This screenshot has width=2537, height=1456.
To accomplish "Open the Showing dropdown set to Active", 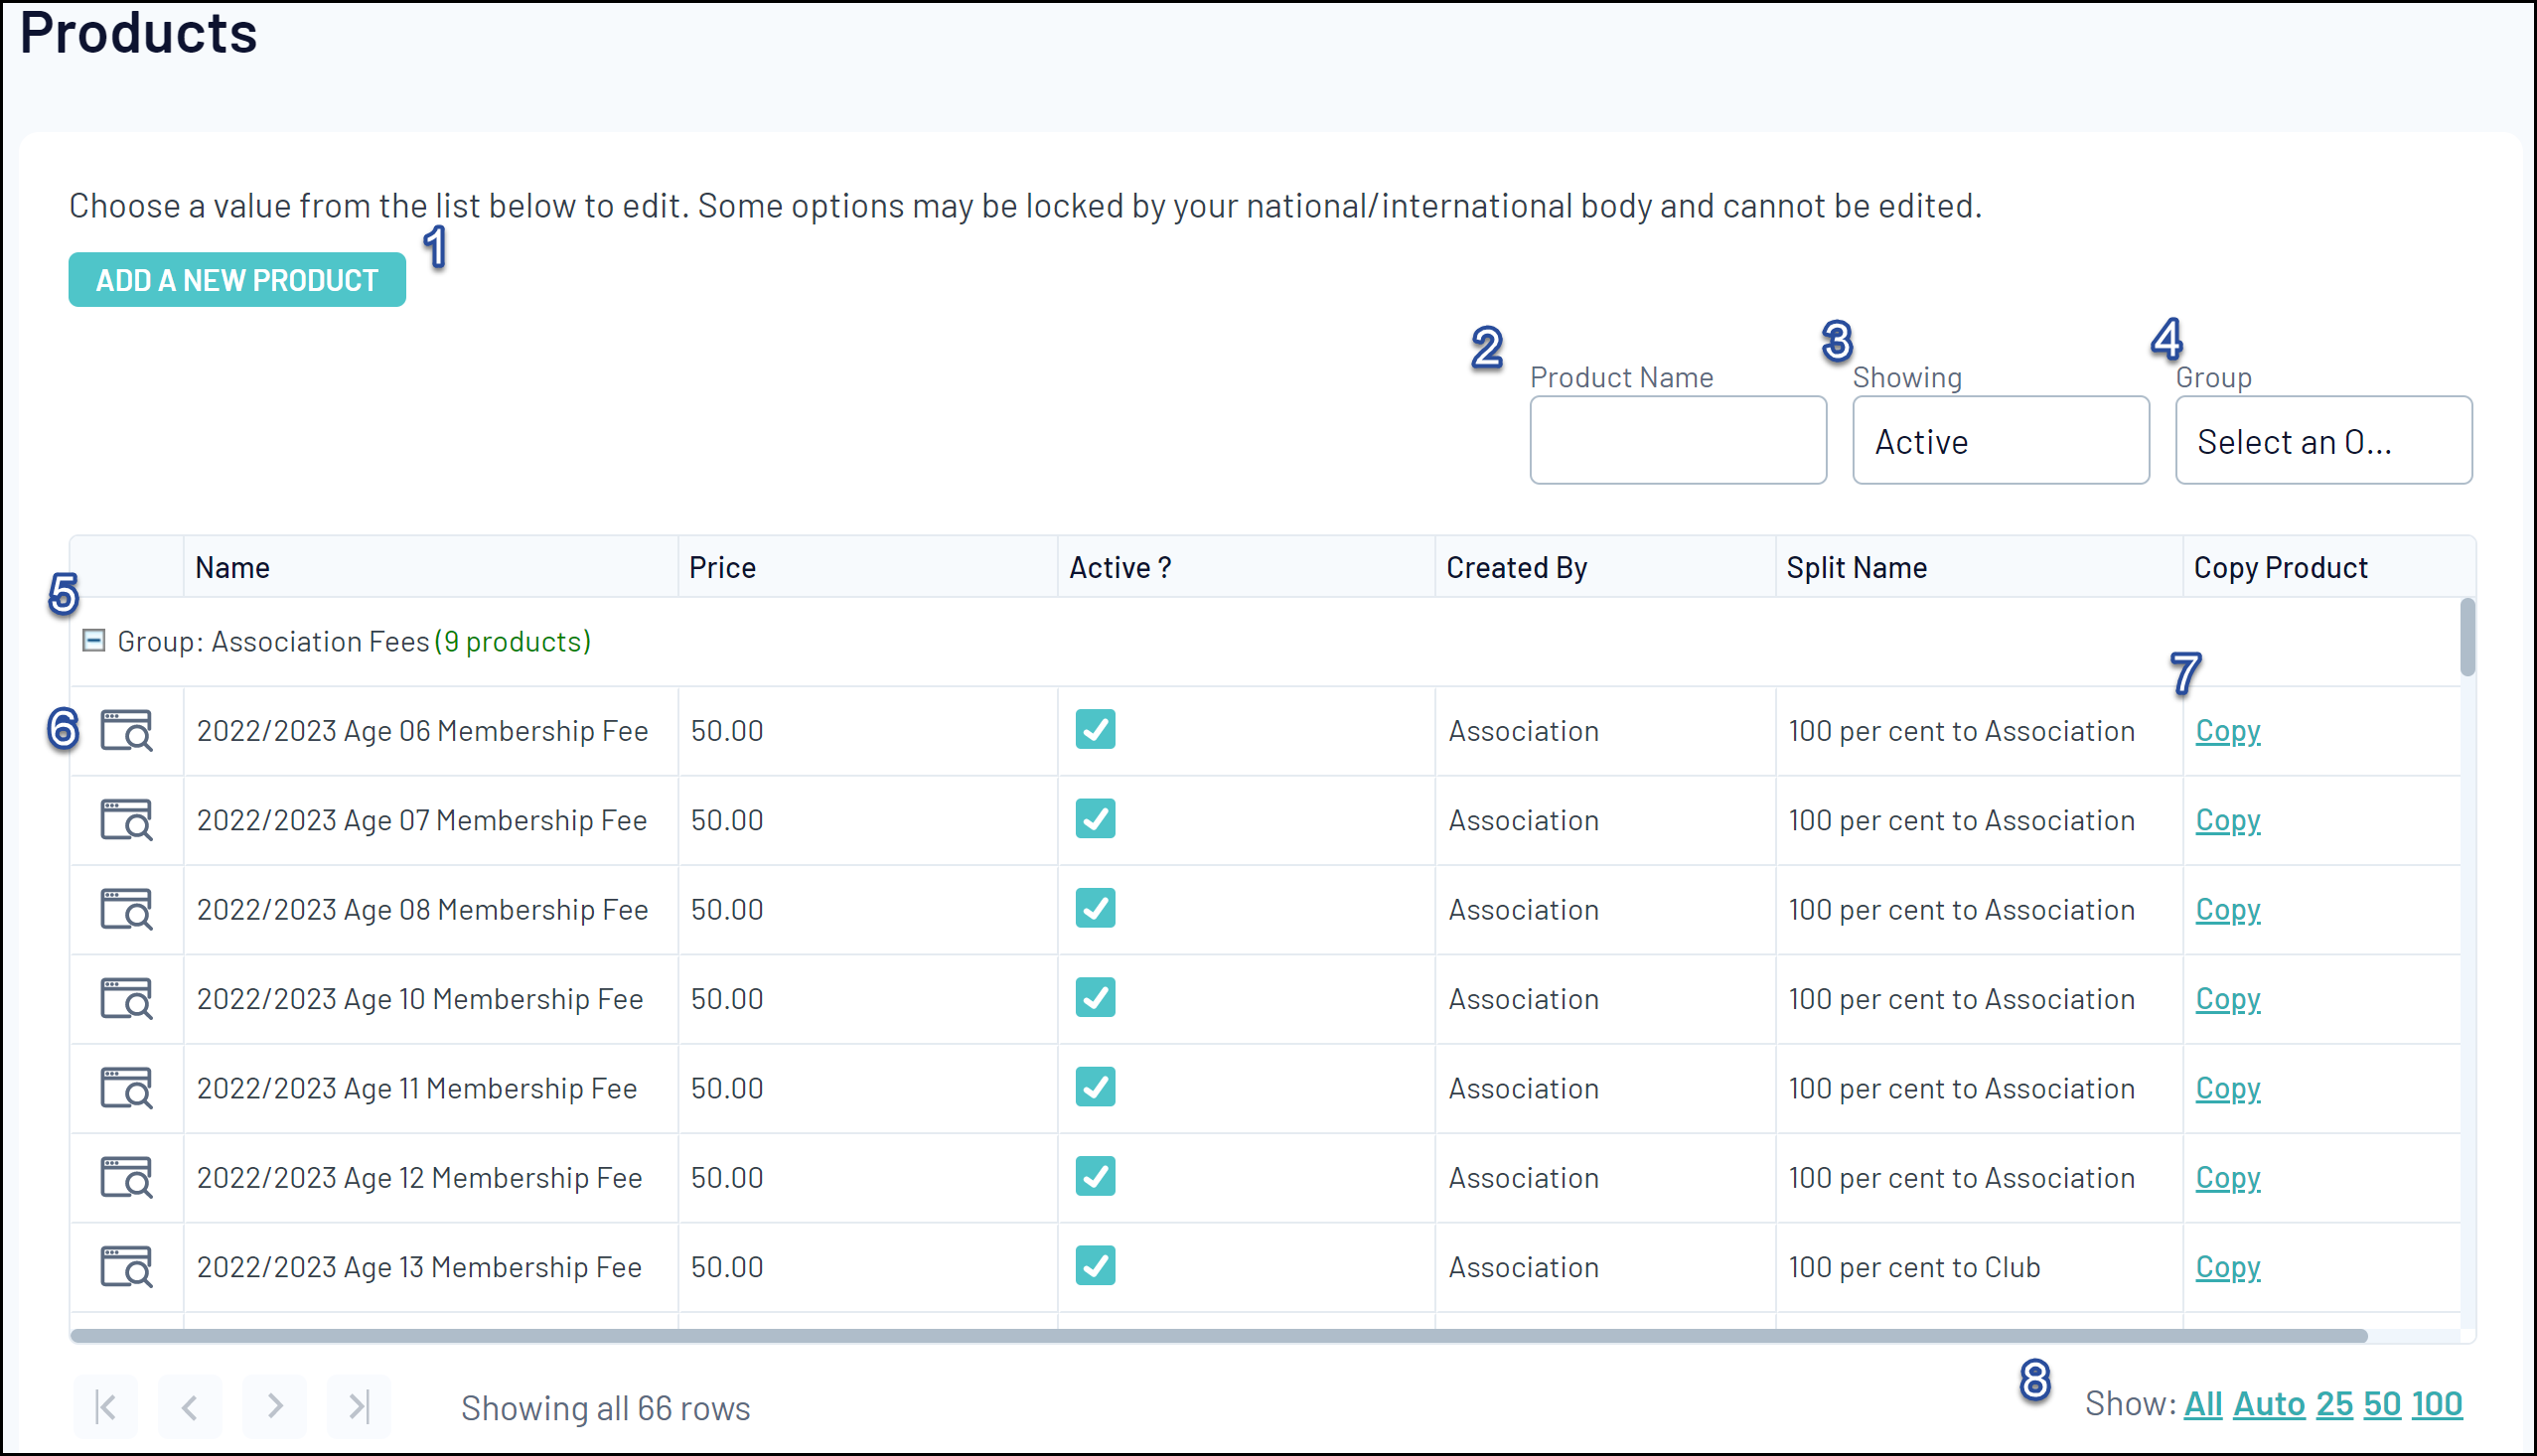I will (x=2000, y=441).
